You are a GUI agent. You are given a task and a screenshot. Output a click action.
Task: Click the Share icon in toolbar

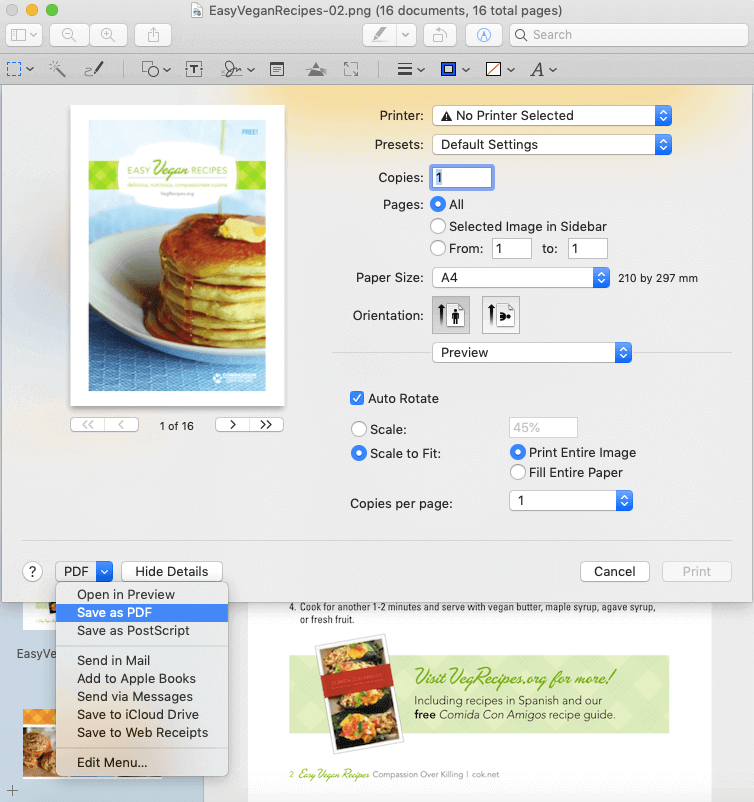(153, 35)
